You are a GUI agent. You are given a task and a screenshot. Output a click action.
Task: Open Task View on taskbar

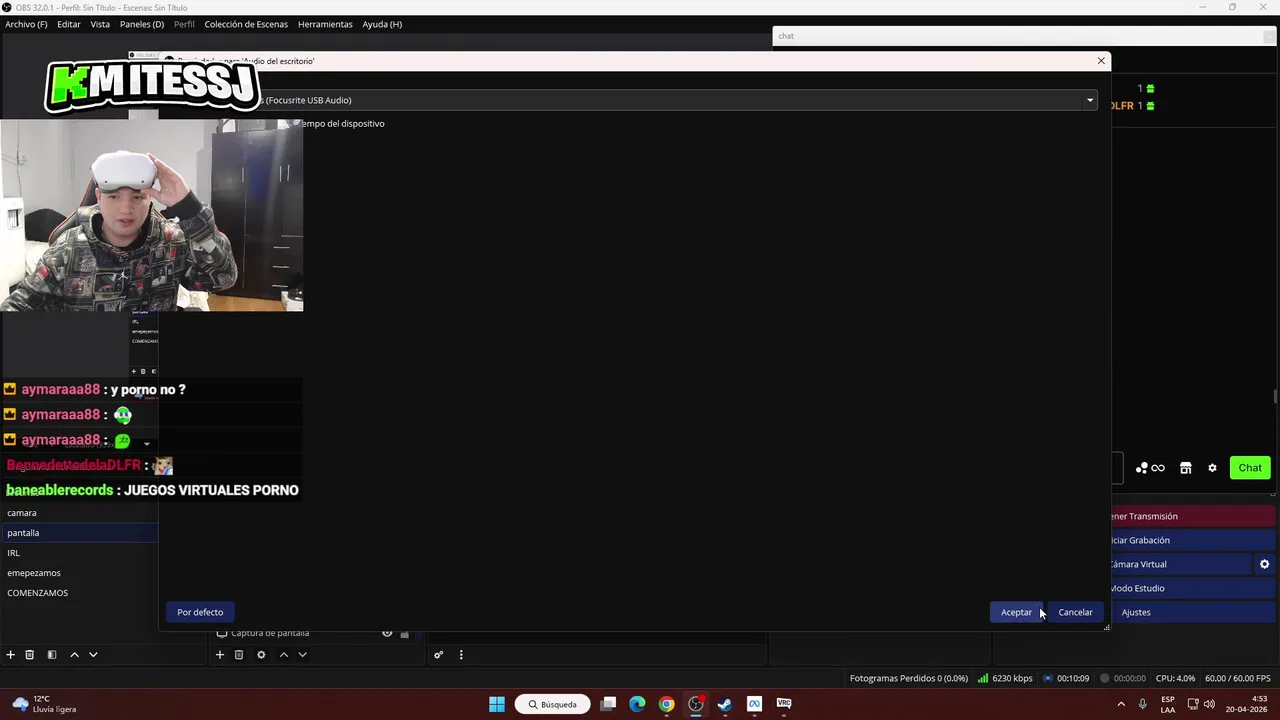click(608, 704)
